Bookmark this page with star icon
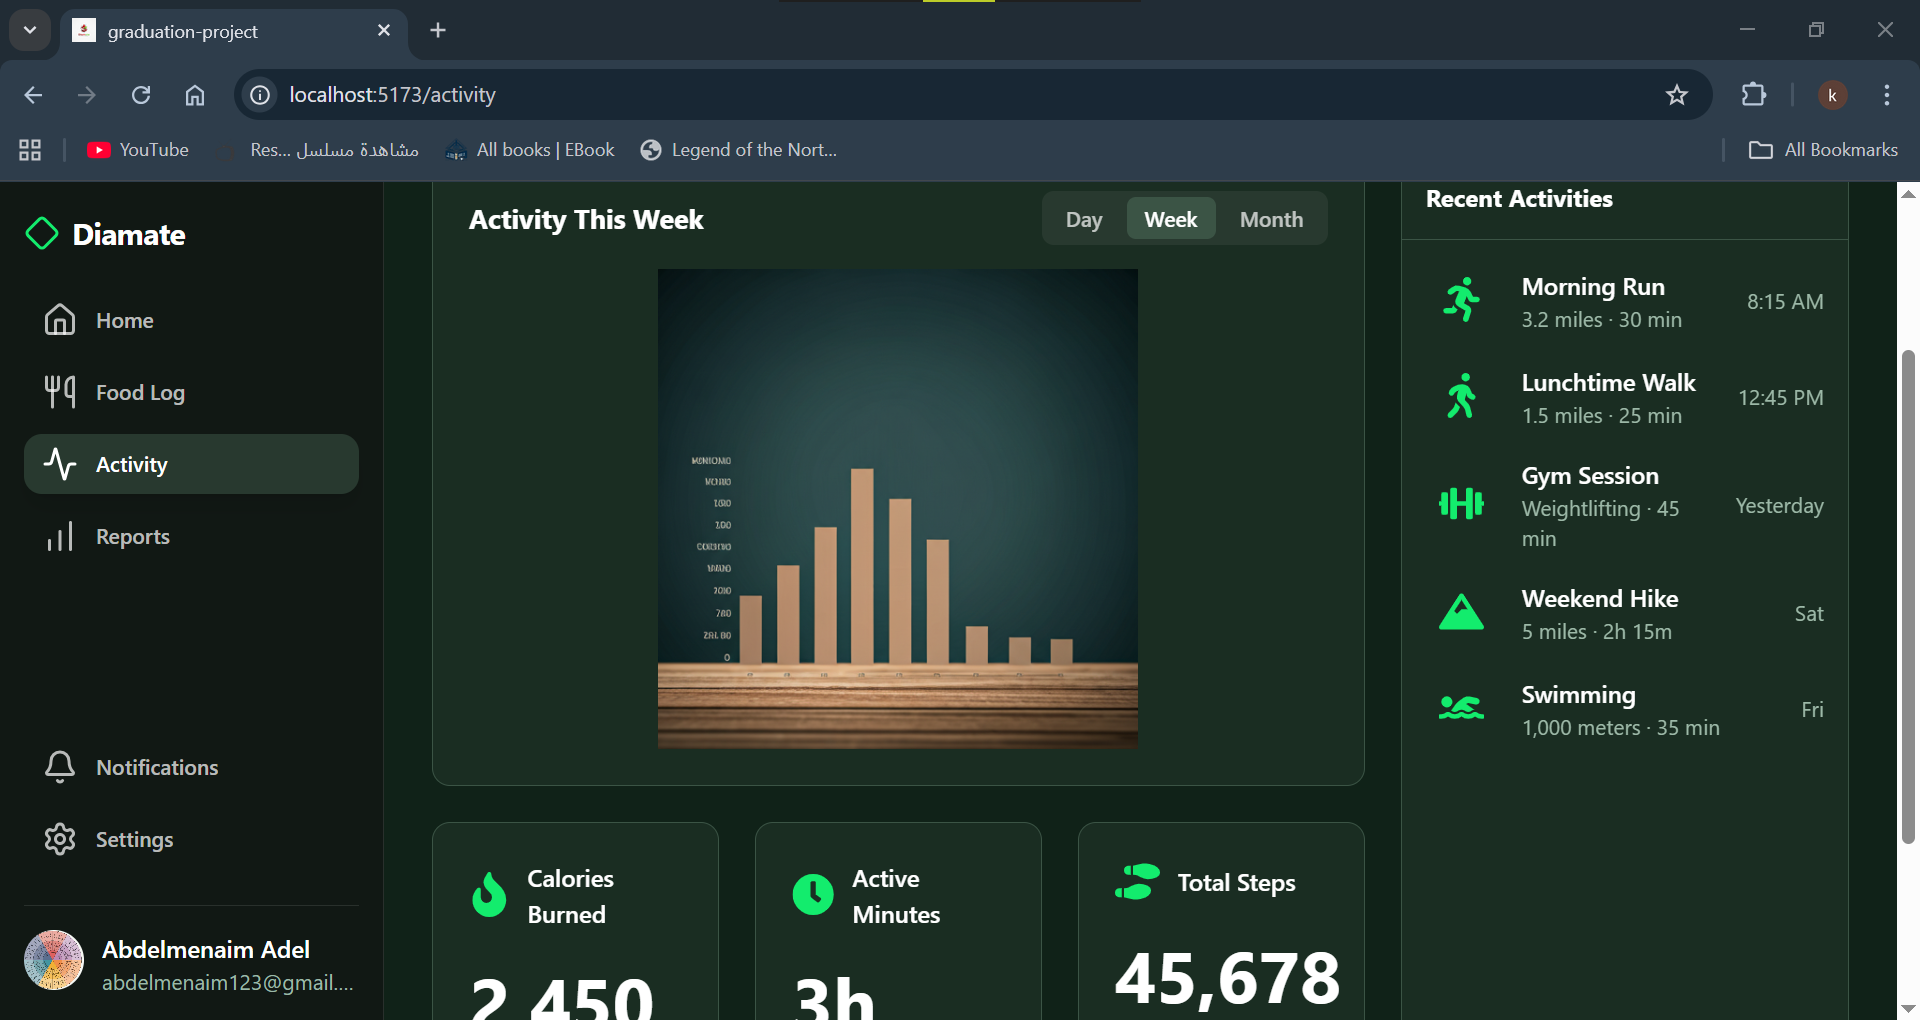 pyautogui.click(x=1676, y=95)
